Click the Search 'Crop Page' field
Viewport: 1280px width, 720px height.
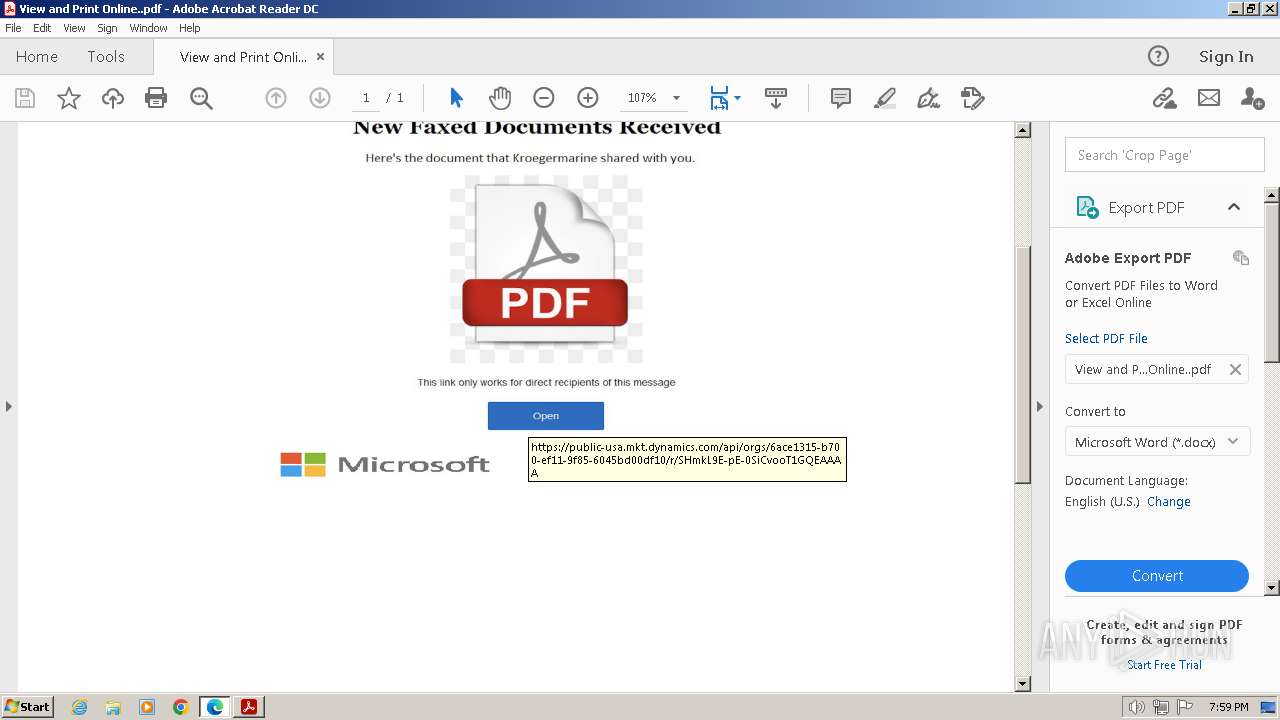[x=1165, y=155]
